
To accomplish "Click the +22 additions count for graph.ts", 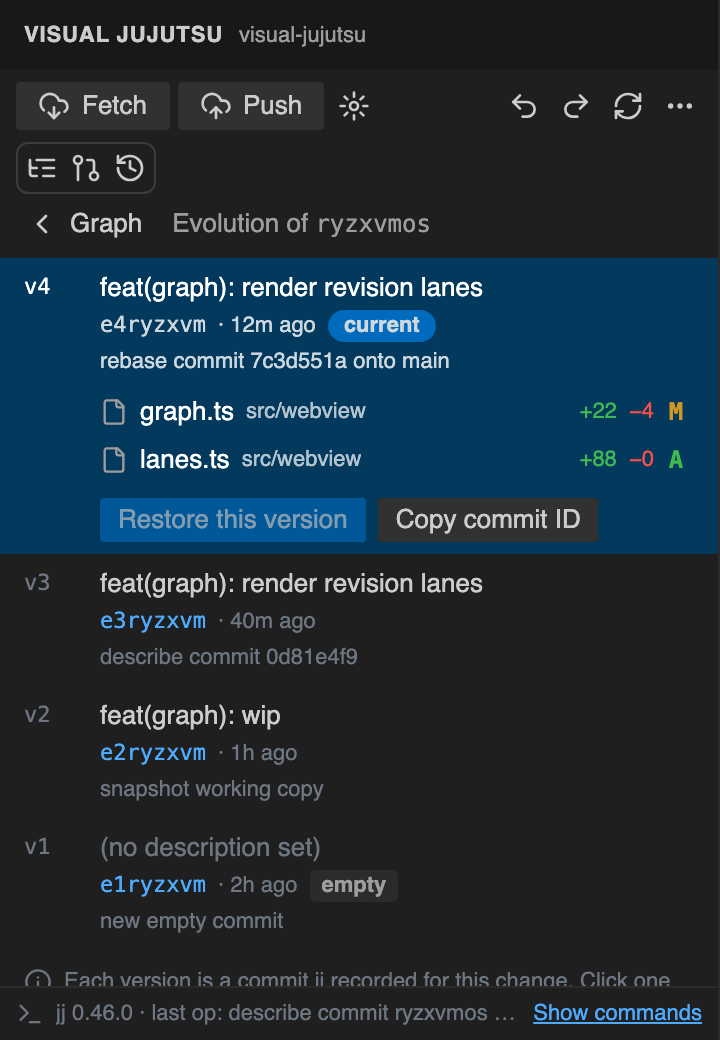I will click(x=598, y=412).
